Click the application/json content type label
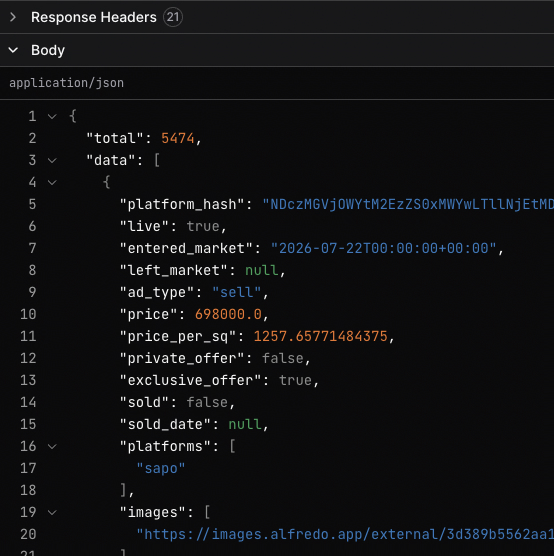Viewport: 554px width, 556px height. (66, 83)
